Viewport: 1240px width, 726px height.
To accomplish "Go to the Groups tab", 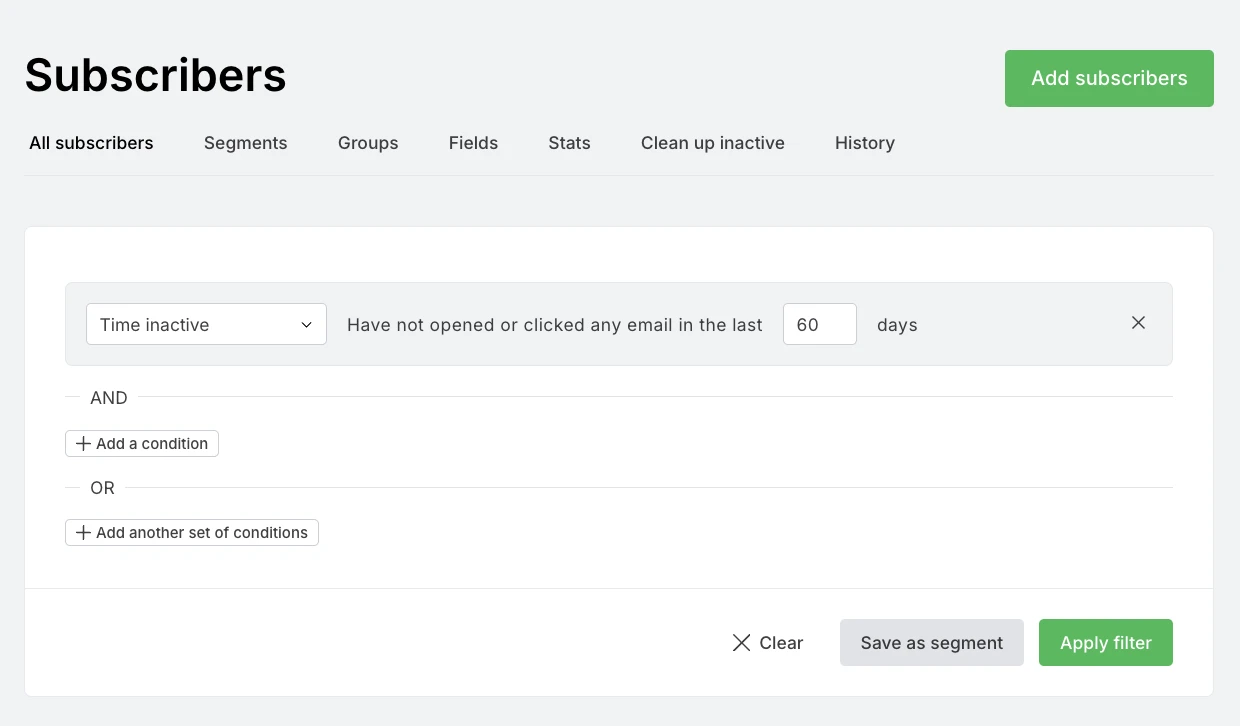I will click(368, 143).
